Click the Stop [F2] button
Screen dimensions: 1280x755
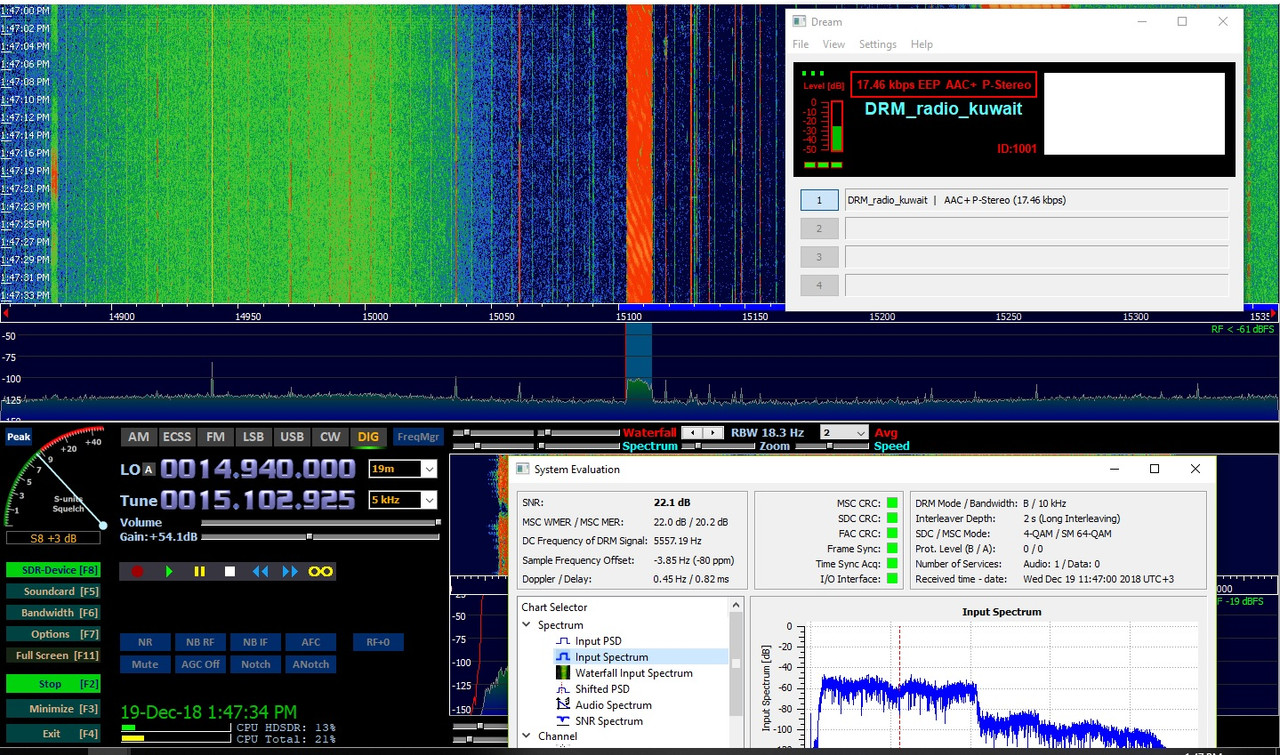[x=53, y=684]
